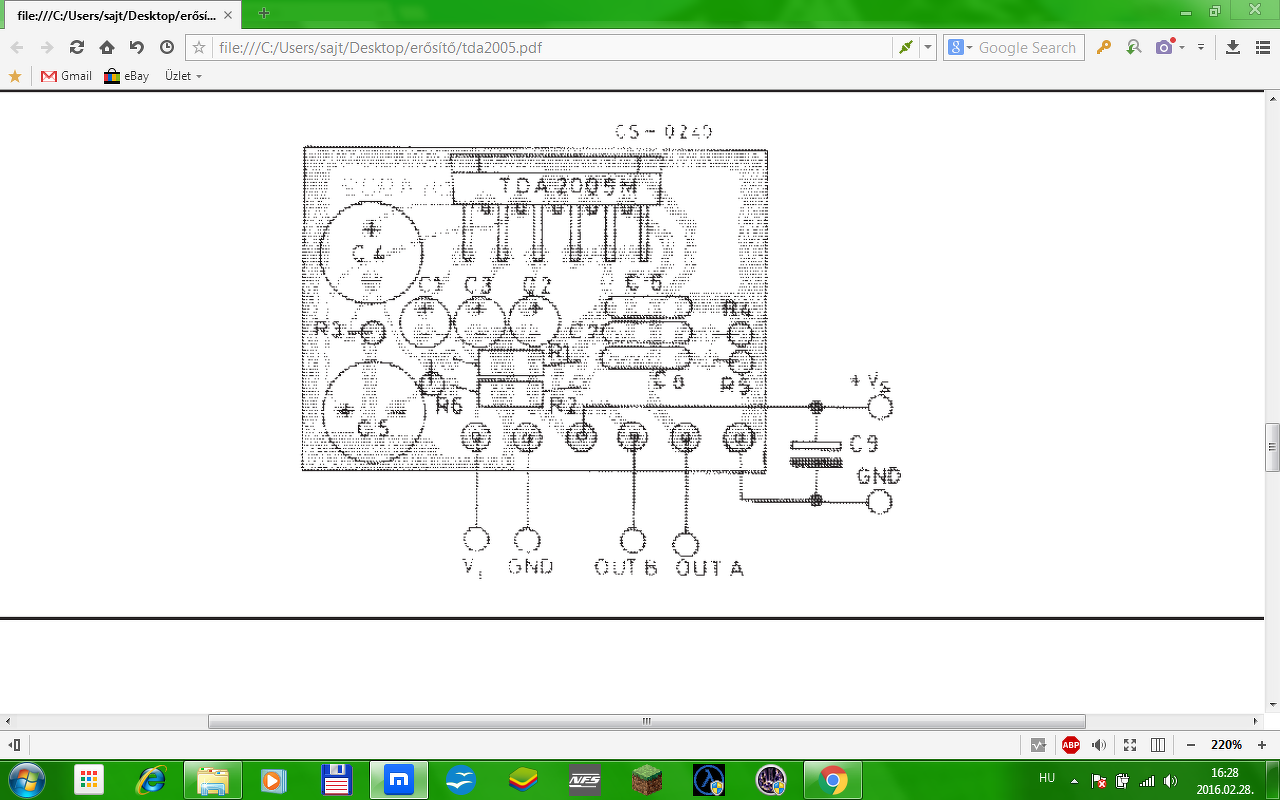Expand the Üzlet bookmarks folder
Viewport: 1280px width, 800px height.
[183, 76]
